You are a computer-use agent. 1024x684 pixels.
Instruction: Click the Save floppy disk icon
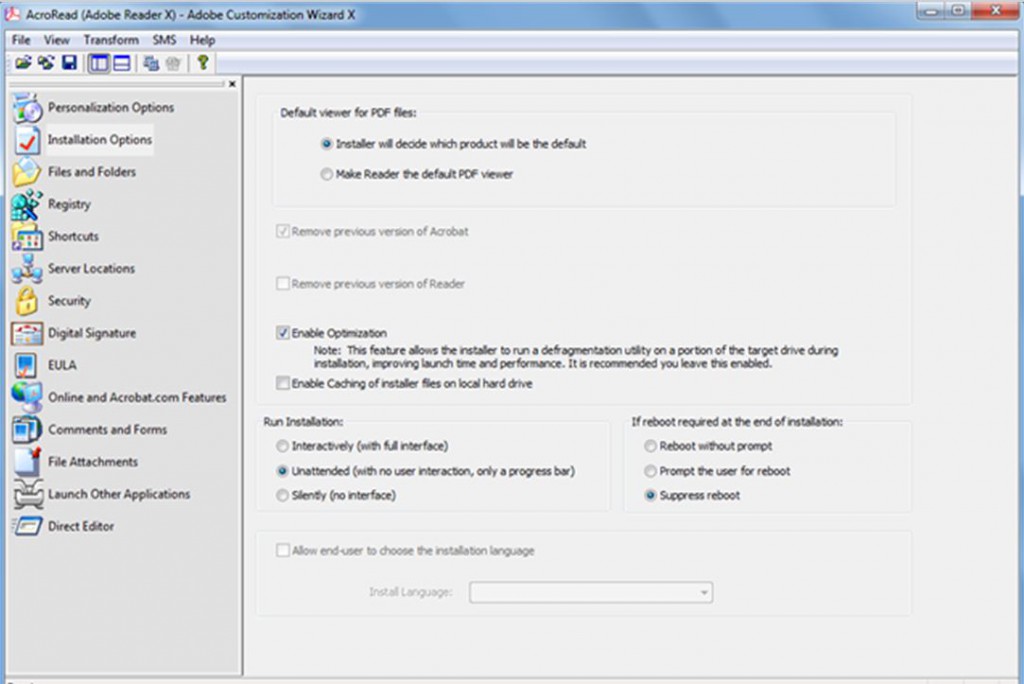tap(69, 63)
